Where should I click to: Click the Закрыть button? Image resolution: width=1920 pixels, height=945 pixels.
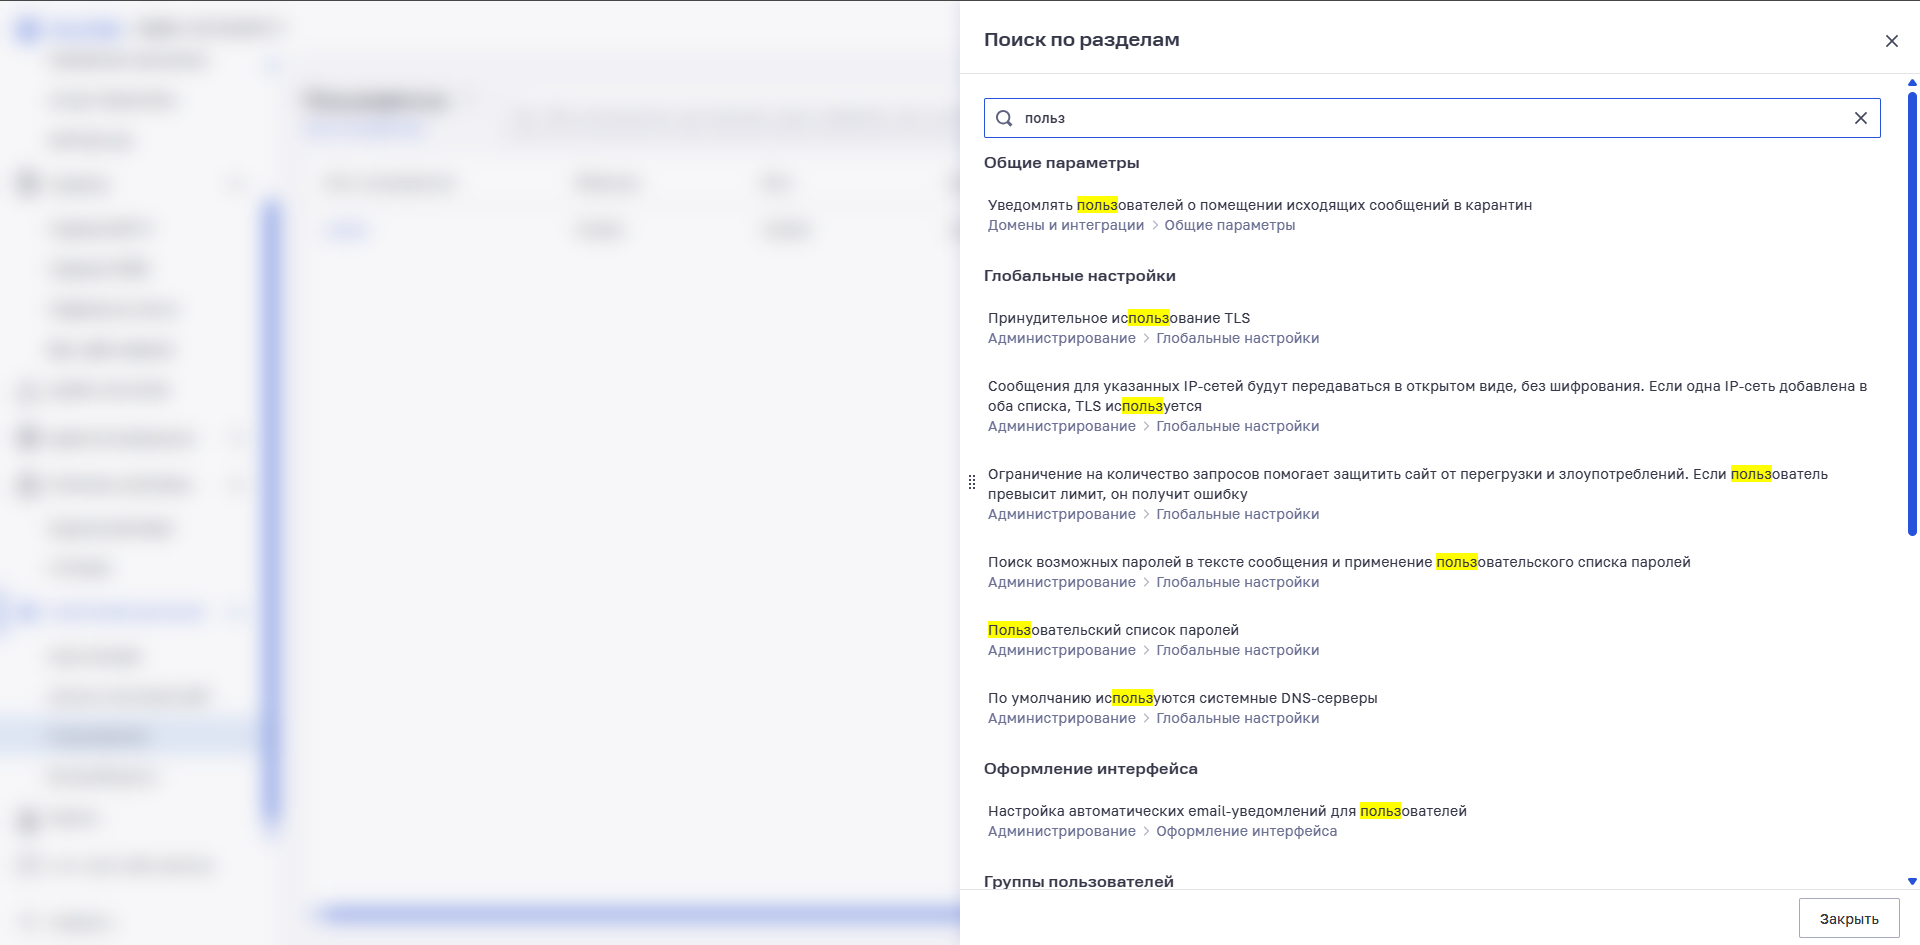[x=1848, y=919]
